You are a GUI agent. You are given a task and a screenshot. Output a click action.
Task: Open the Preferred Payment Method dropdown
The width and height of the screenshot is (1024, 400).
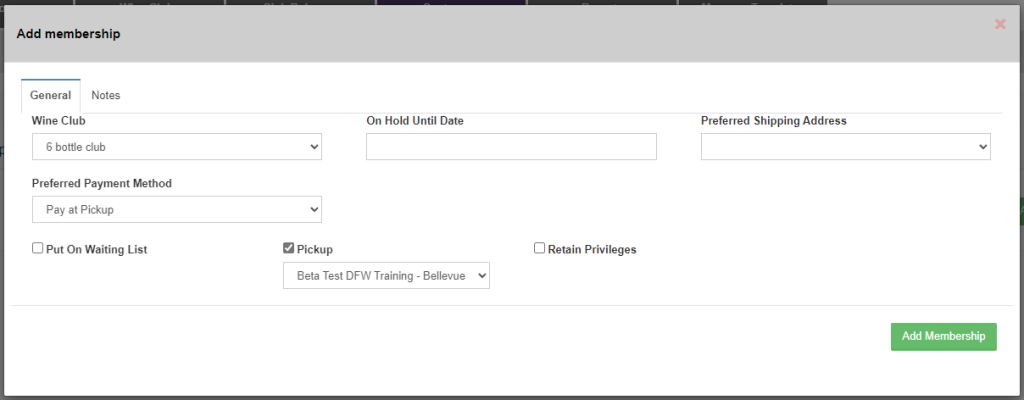(x=176, y=209)
